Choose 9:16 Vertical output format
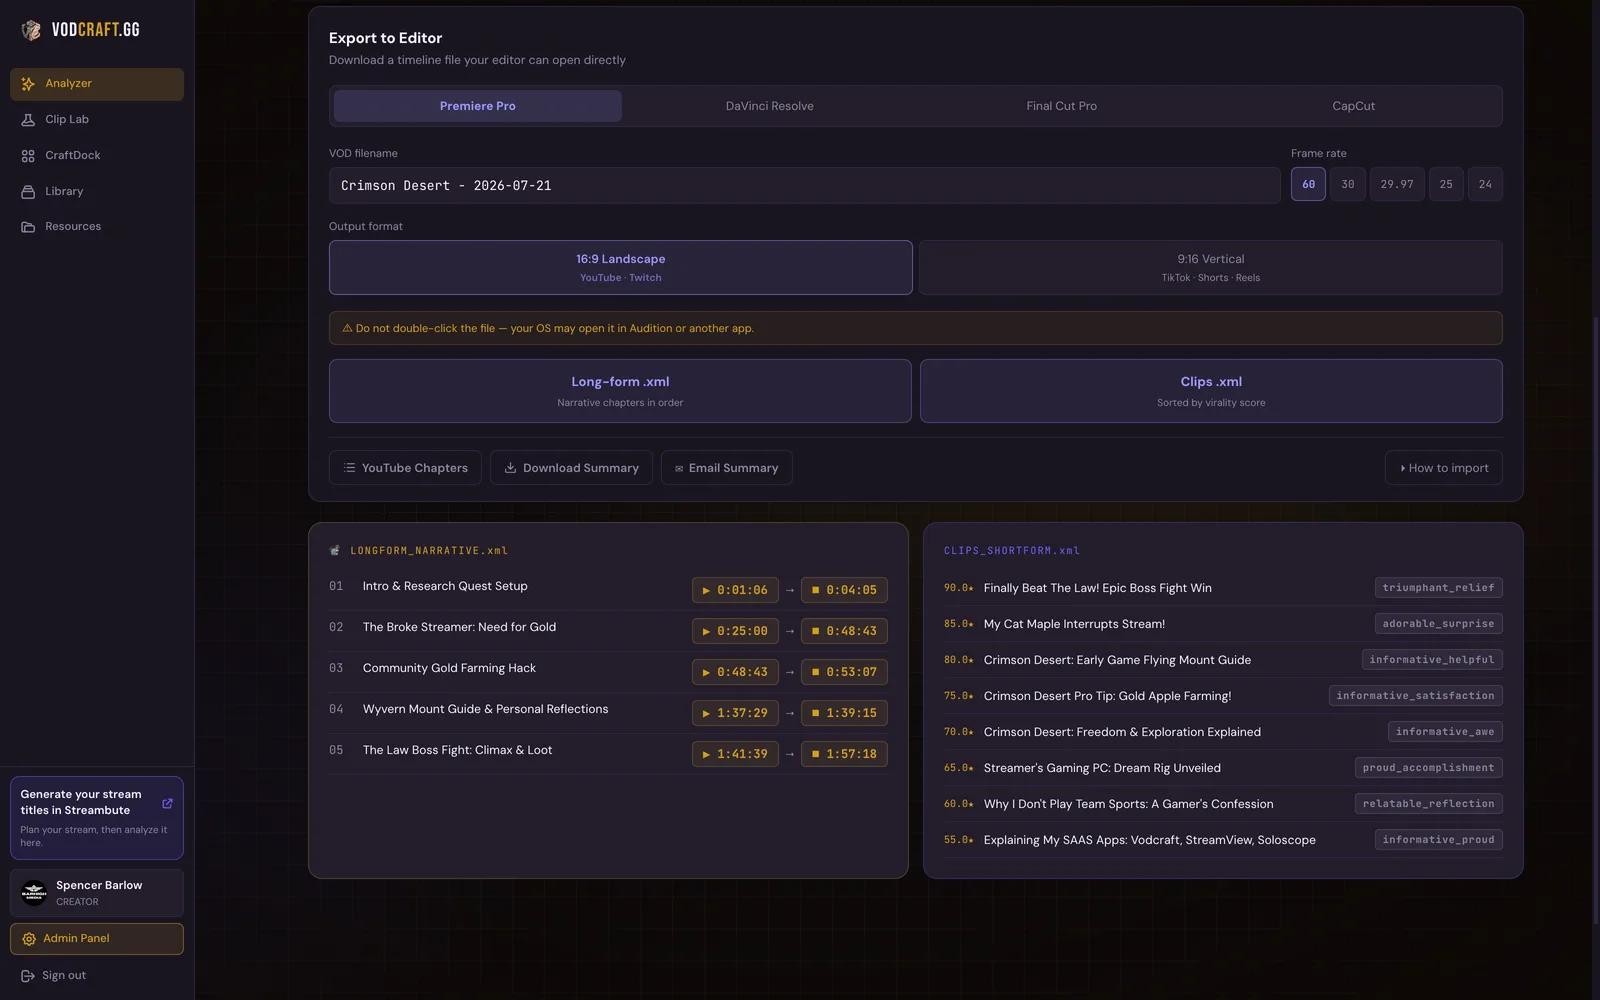Screen dimensions: 1600x1000 pos(1210,267)
